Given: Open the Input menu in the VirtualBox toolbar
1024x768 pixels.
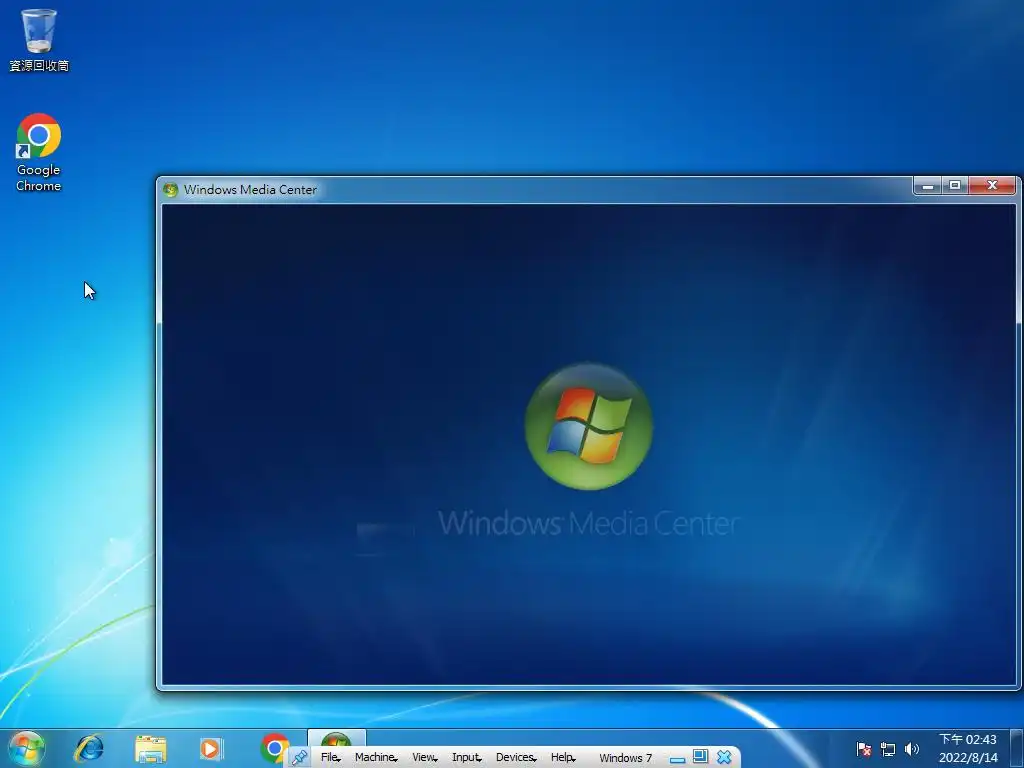Looking at the screenshot, I should click(466, 758).
